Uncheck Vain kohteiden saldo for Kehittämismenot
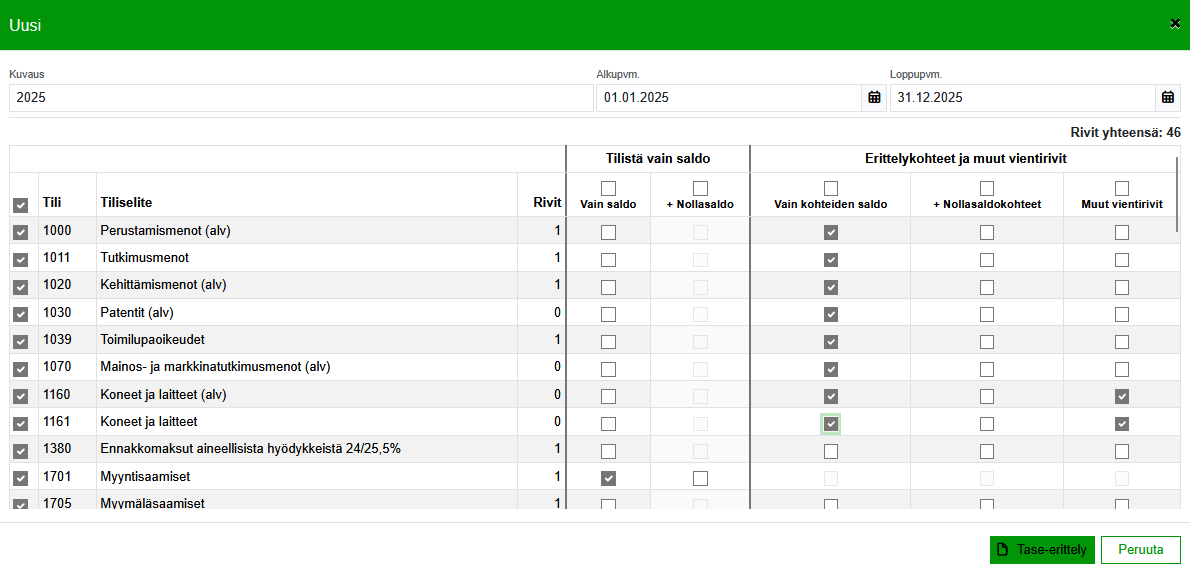The image size is (1190, 574). point(831,287)
